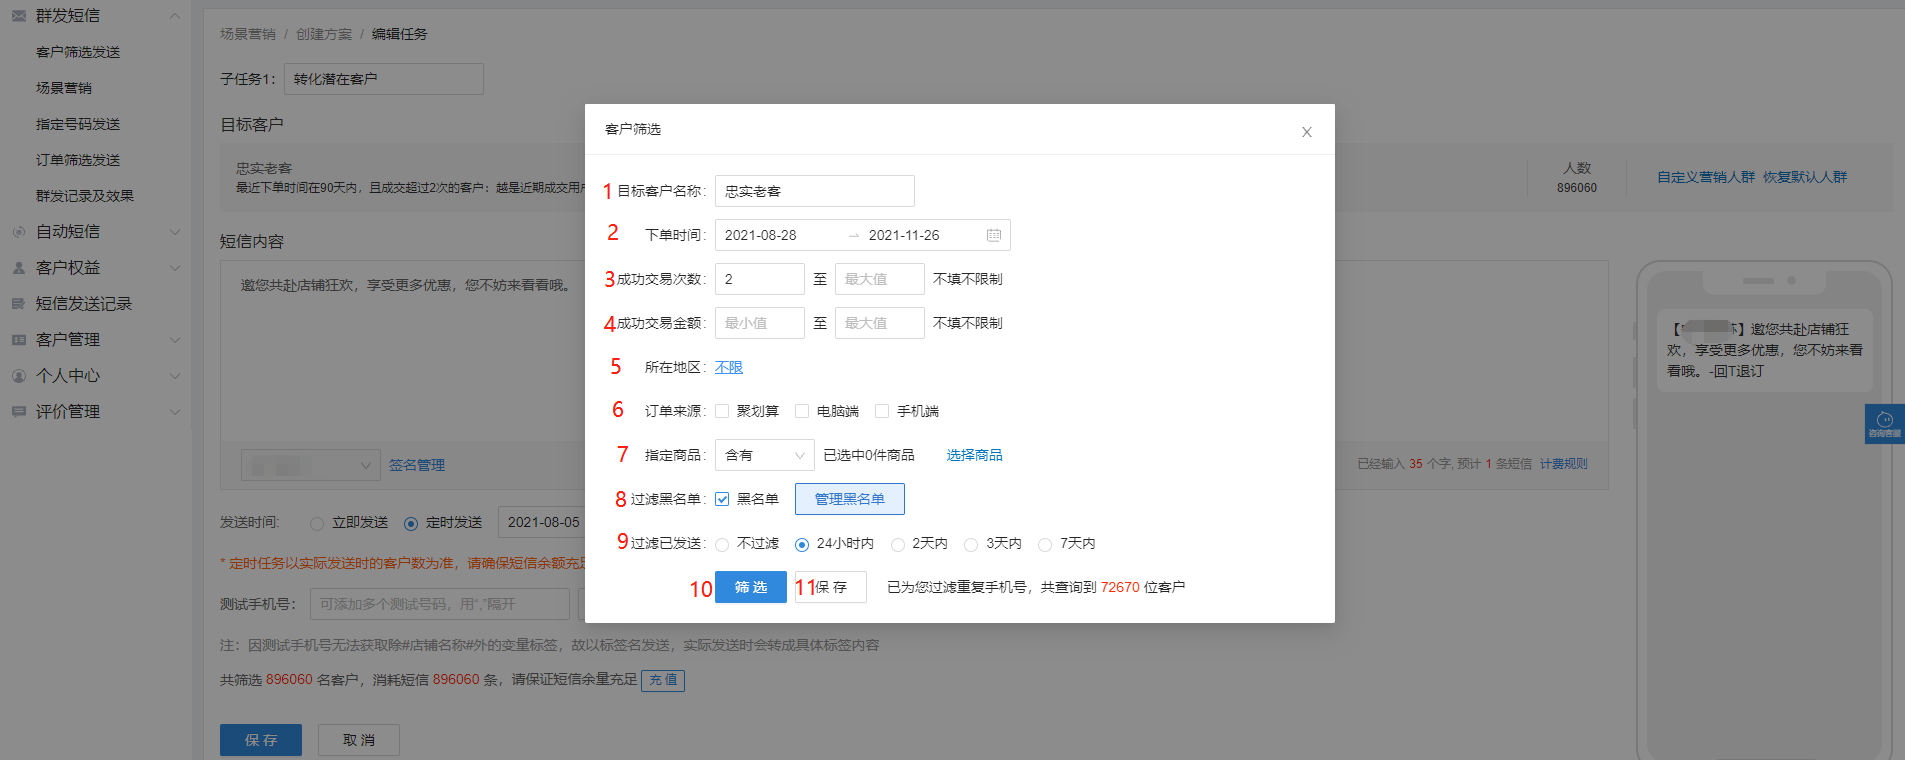Select the 2天内 radio option
Image resolution: width=1905 pixels, height=760 pixels.
coord(898,544)
